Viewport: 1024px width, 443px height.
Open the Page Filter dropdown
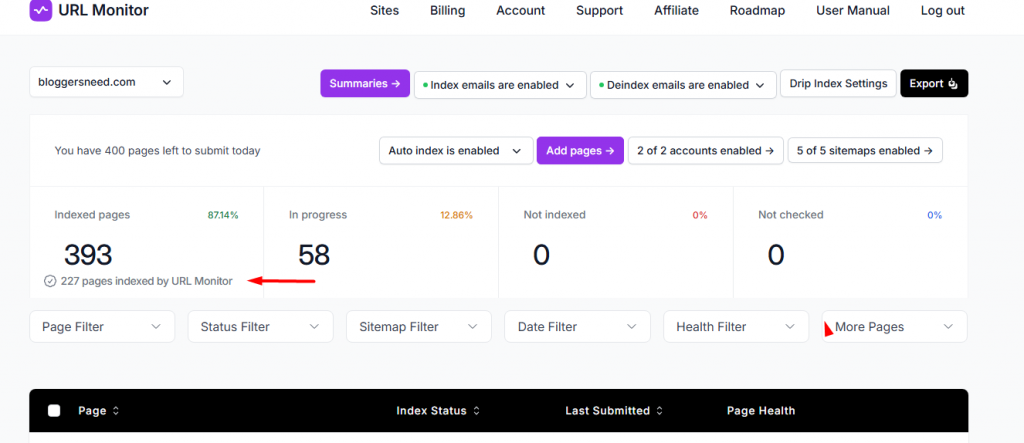pyautogui.click(x=102, y=327)
